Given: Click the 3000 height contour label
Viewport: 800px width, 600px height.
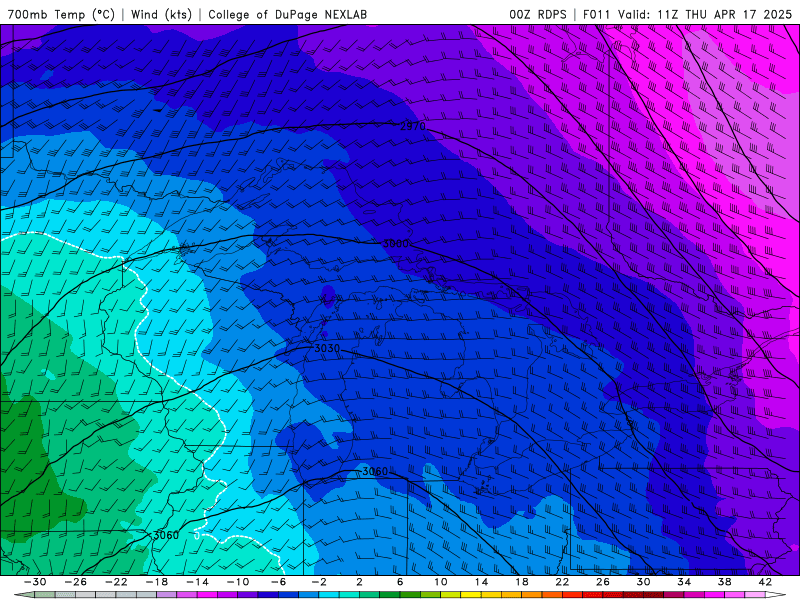Looking at the screenshot, I should point(395,244).
